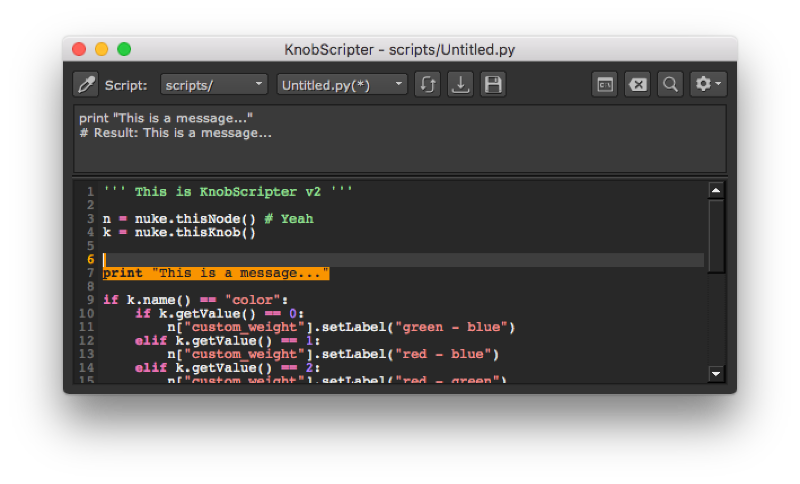Open the scripts/ folder dropdown

tap(214, 85)
